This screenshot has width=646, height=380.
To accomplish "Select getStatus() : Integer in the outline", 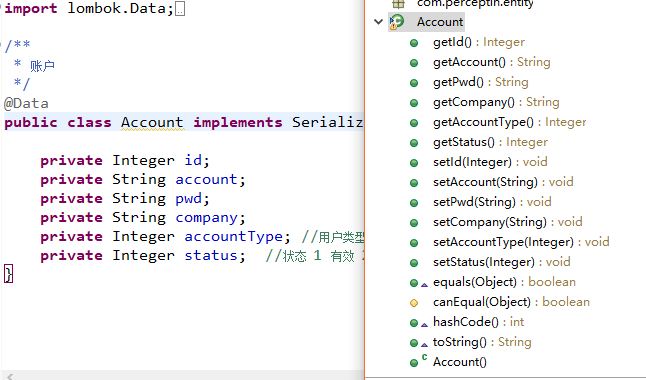I will coord(490,142).
